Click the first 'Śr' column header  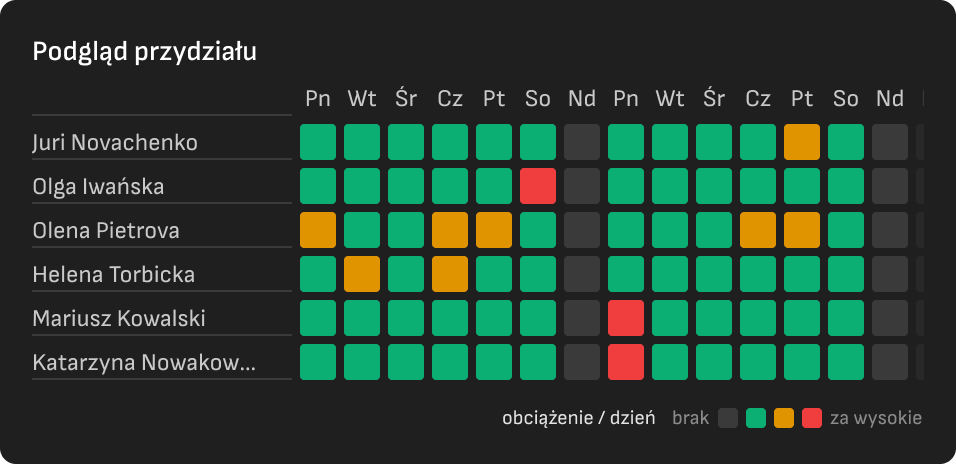(406, 98)
